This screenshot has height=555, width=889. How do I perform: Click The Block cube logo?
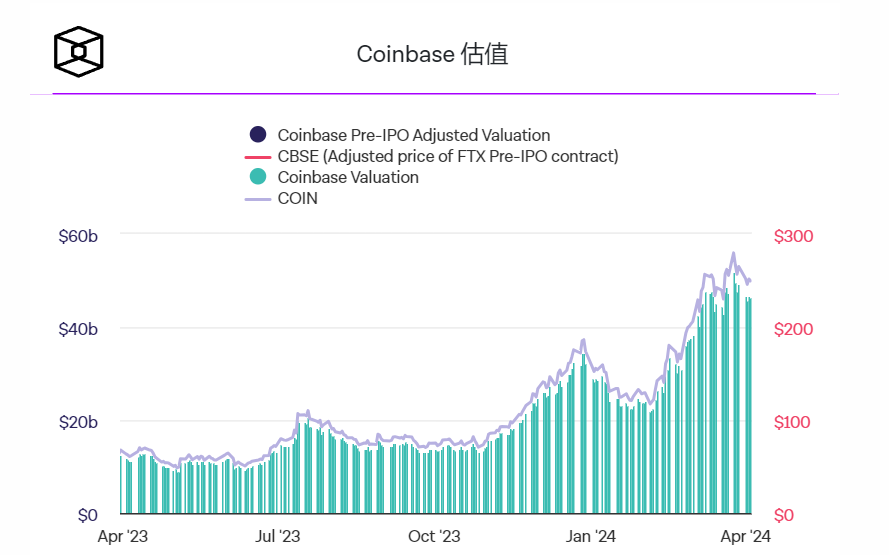coord(79,52)
